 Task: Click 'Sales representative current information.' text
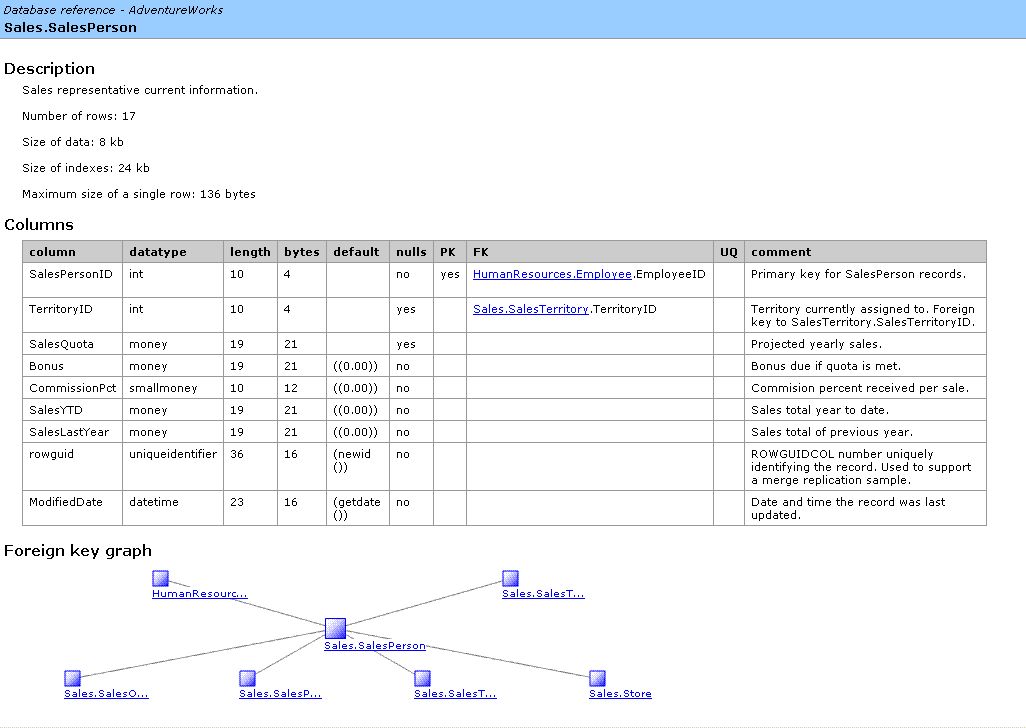(140, 90)
